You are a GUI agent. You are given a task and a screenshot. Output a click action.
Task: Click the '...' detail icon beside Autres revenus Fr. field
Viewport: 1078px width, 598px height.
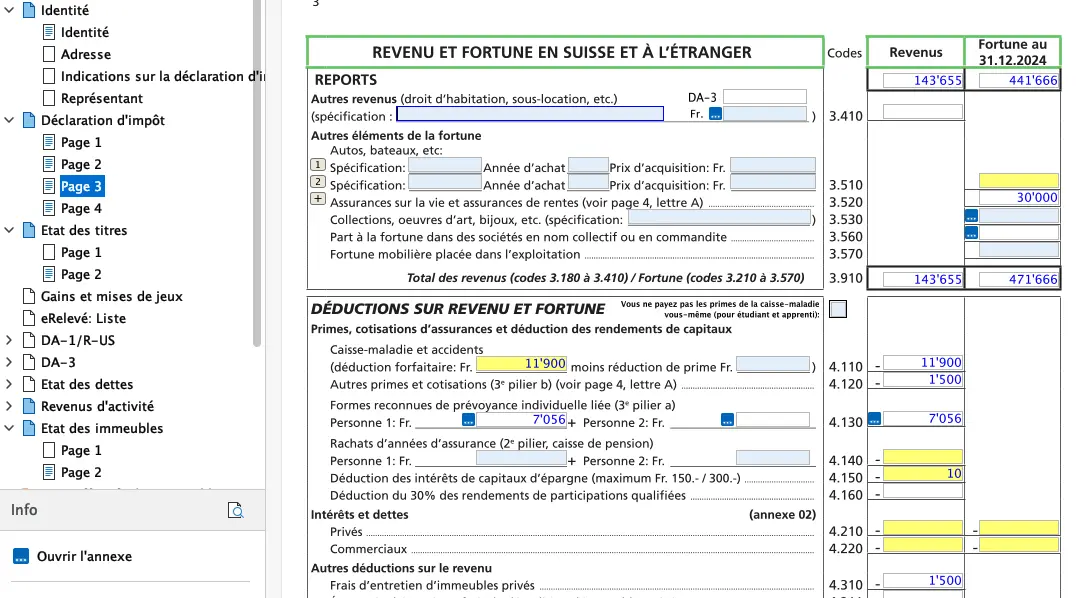coord(714,115)
